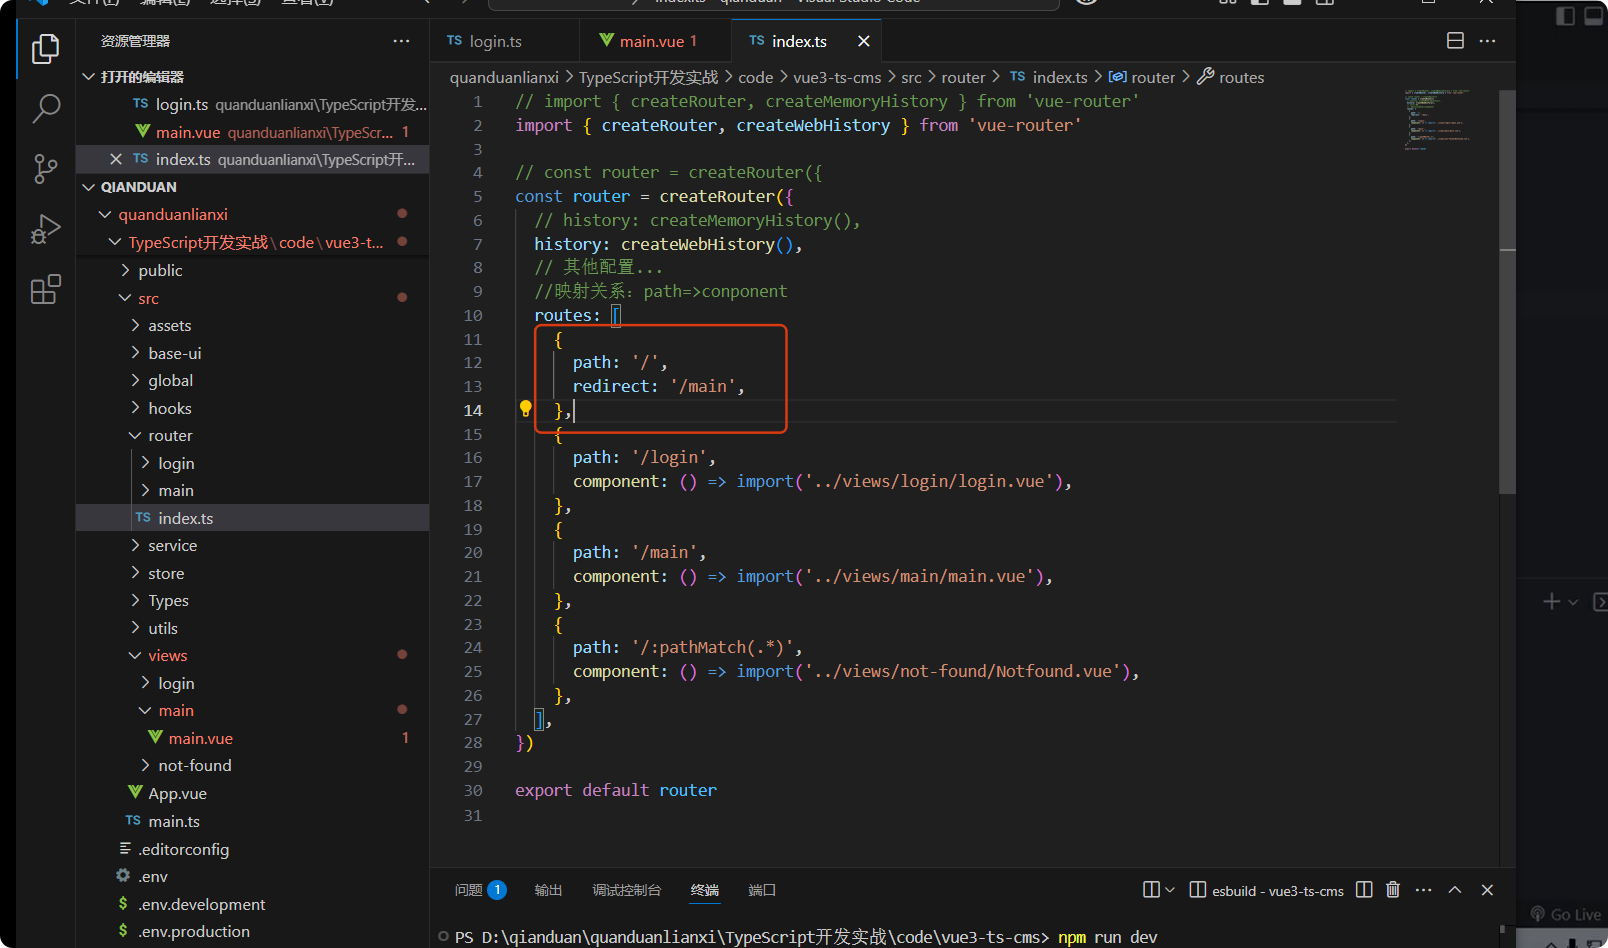Click breadcrumb vue3-ts-cms segment
Viewport: 1608px width, 948px height.
click(x=837, y=77)
